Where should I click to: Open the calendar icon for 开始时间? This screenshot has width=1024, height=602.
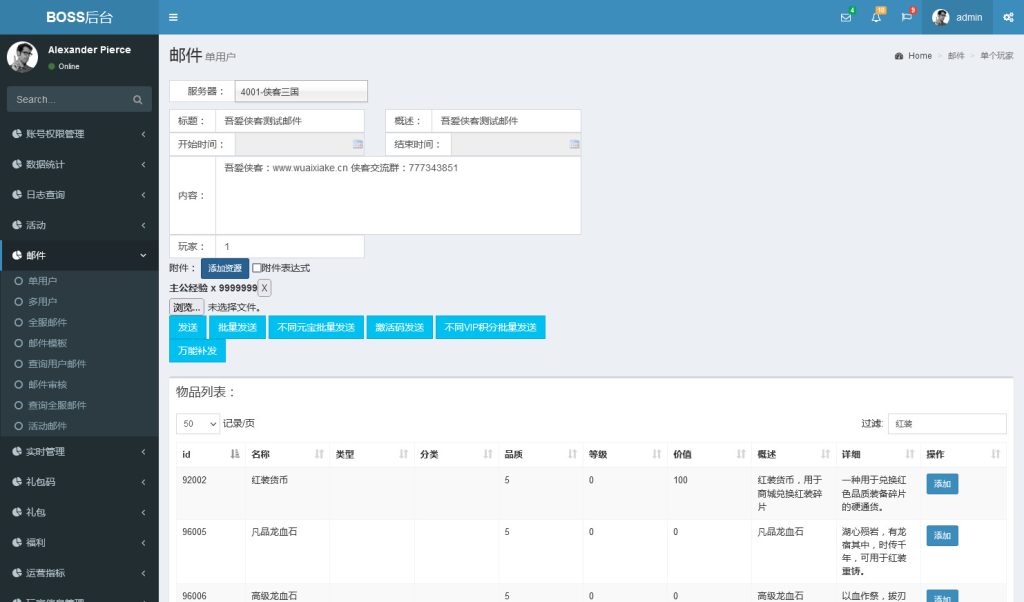point(357,144)
